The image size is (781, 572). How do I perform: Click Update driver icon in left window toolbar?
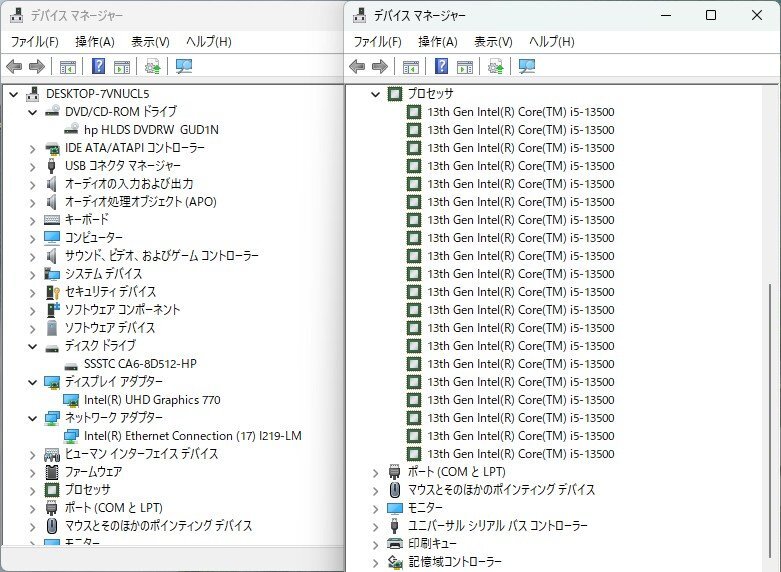[152, 66]
